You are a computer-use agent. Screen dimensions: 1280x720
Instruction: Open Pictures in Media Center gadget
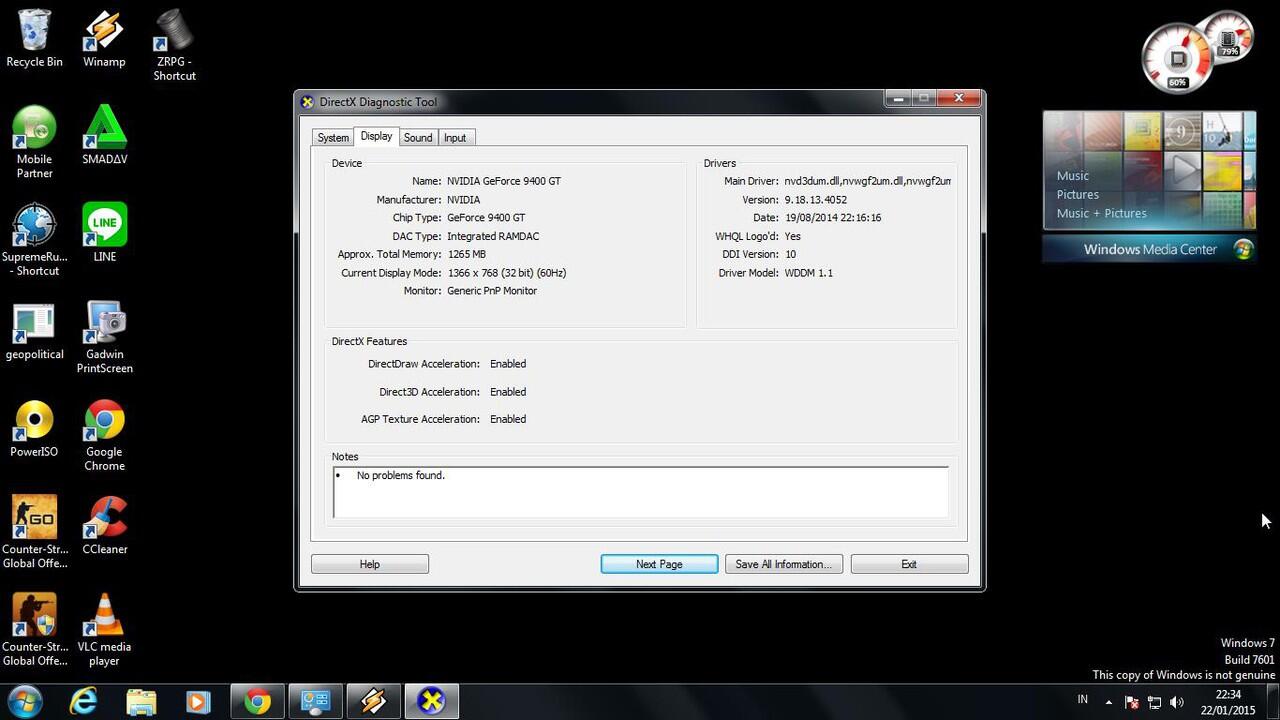(1078, 195)
